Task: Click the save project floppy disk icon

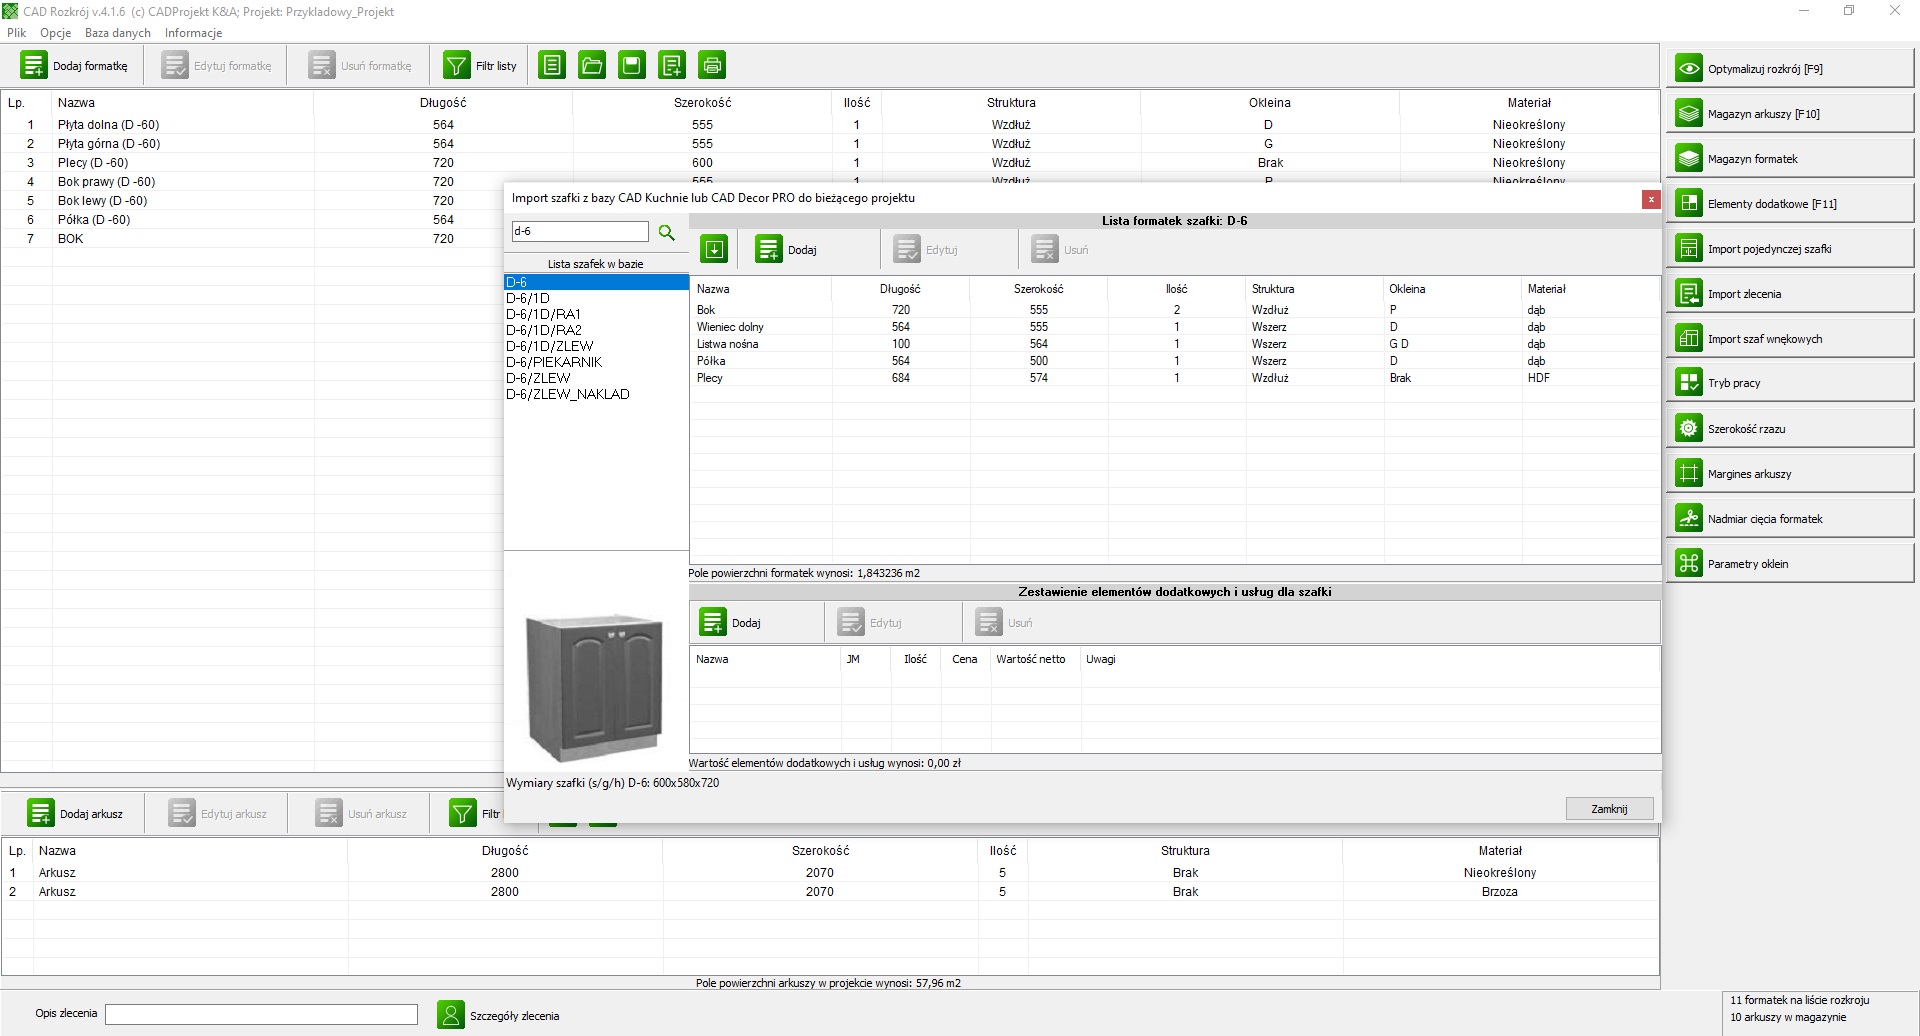Action: (x=632, y=66)
